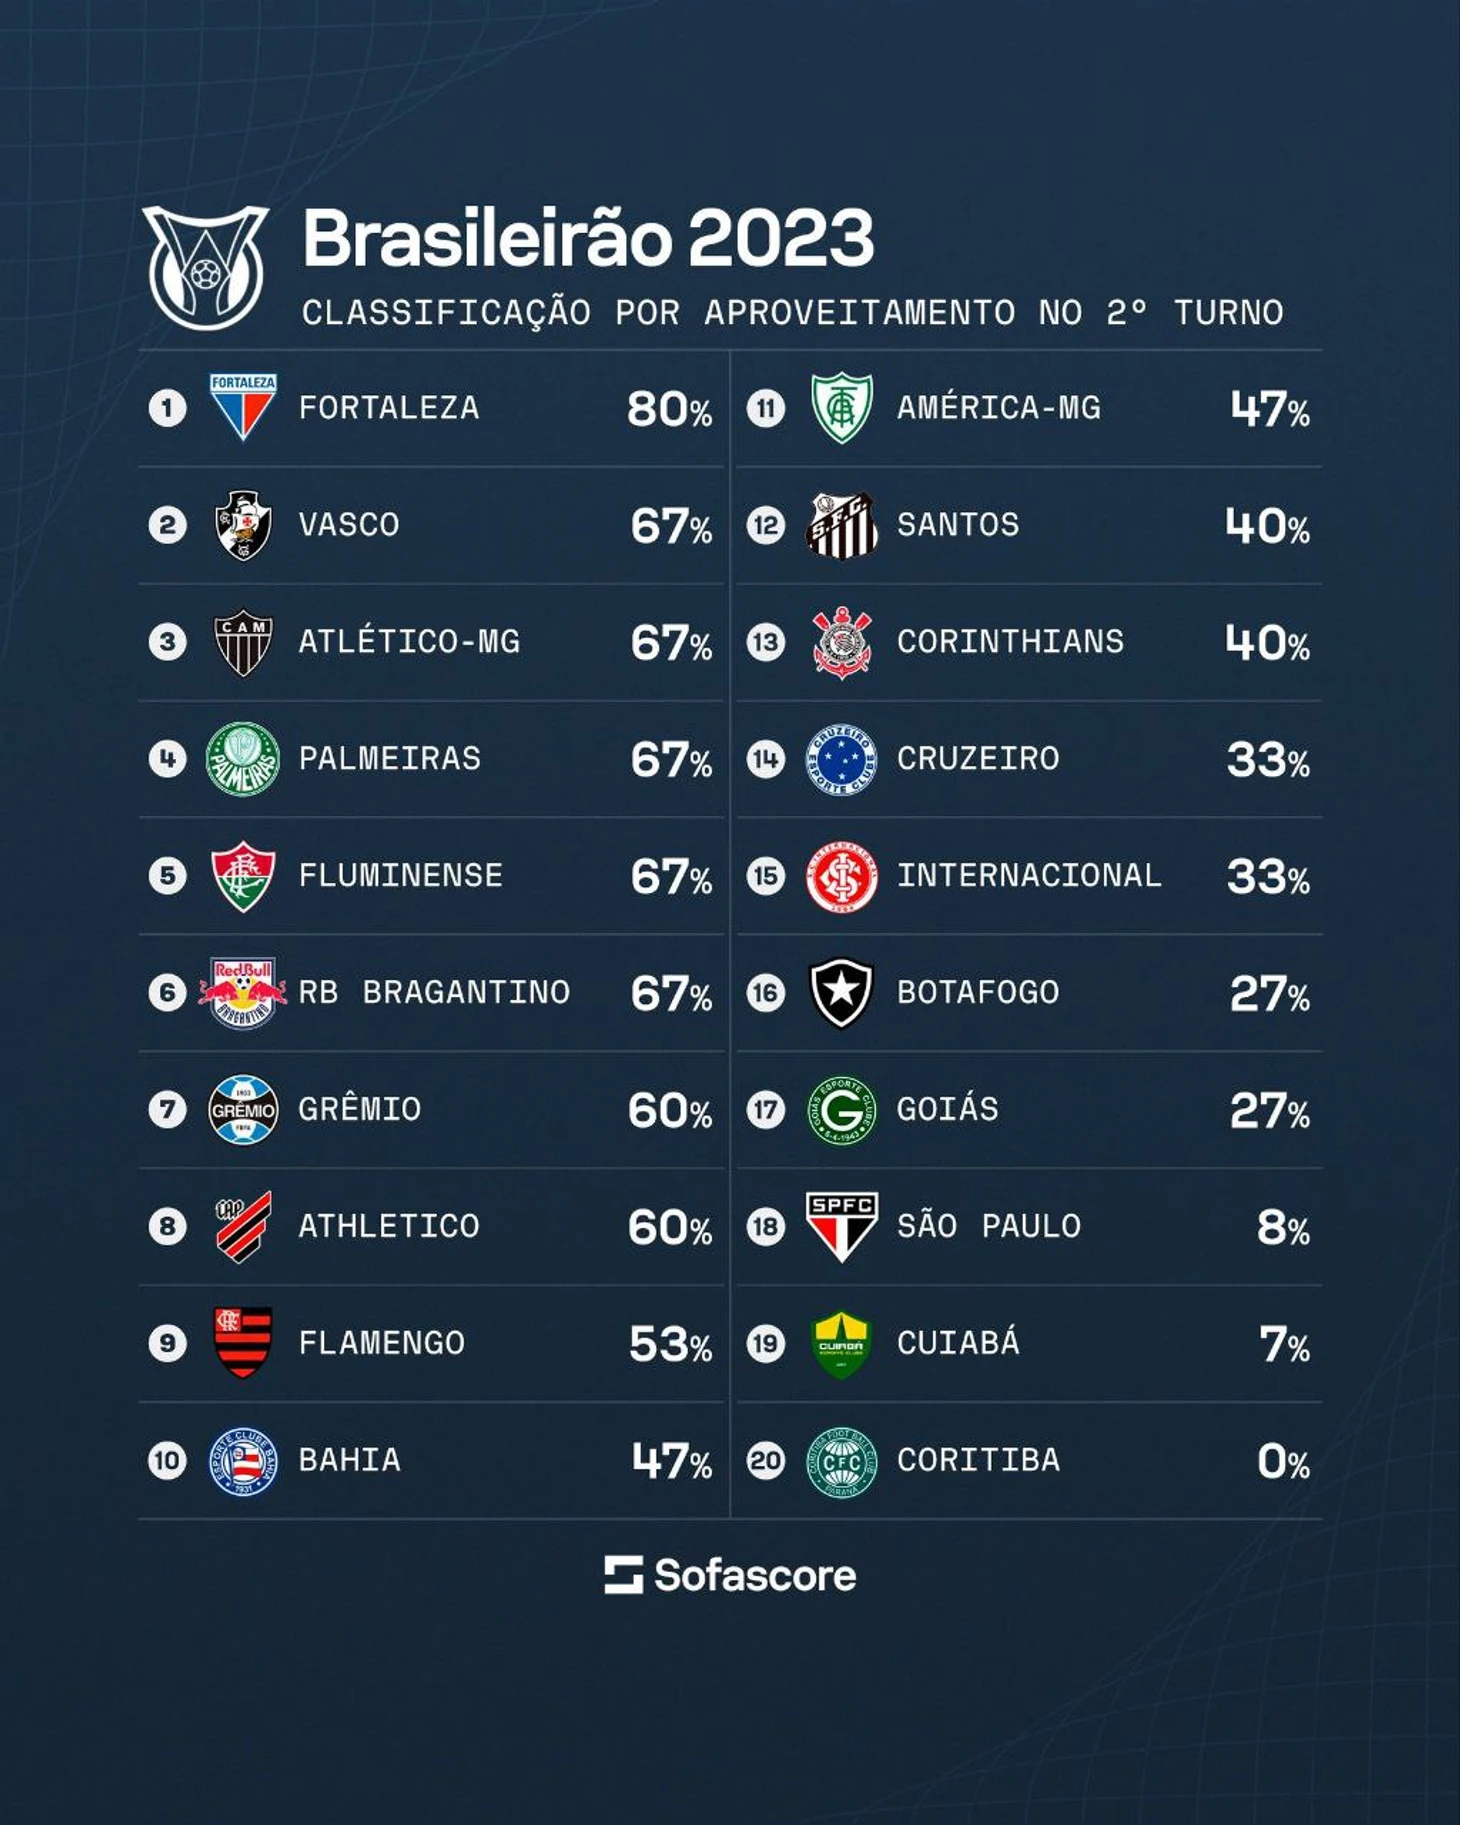The height and width of the screenshot is (1825, 1460).
Task: Click the Brasileirão 2023 title
Action: tap(588, 238)
